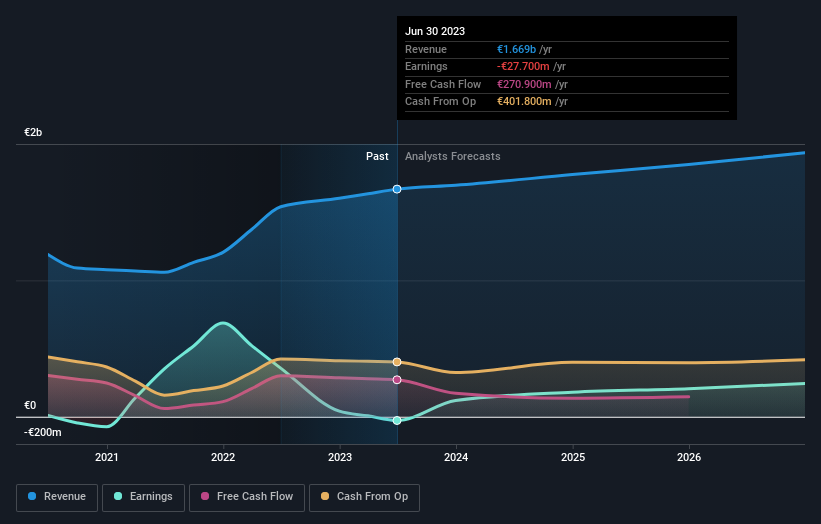The image size is (821, 524).
Task: Toggle the Revenue legend button
Action: coord(57,497)
